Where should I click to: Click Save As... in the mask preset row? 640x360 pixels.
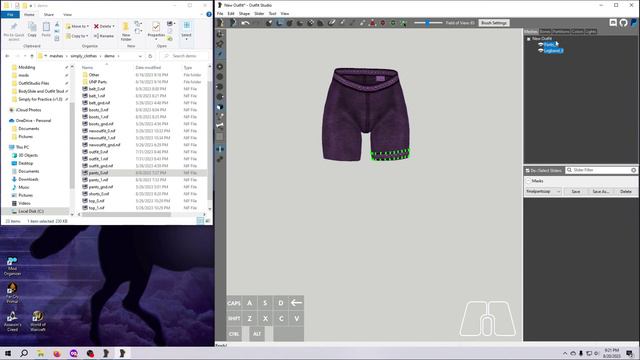[600, 191]
